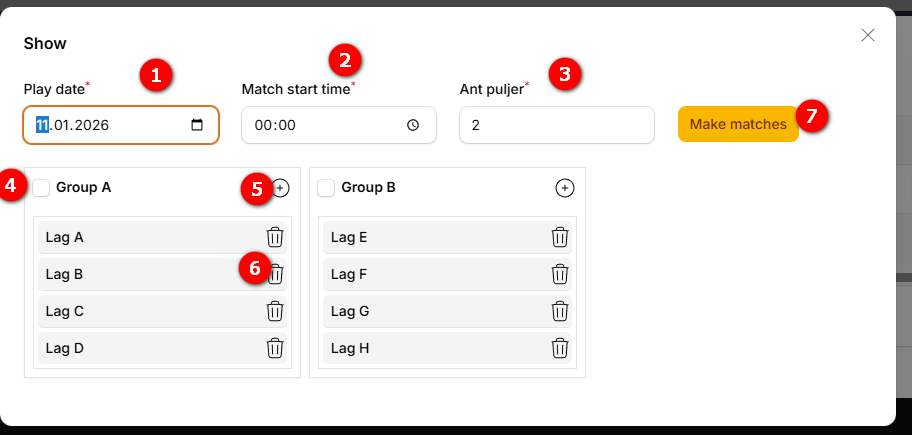Open the Match start time clock picker
The width and height of the screenshot is (912, 435).
[413, 126]
